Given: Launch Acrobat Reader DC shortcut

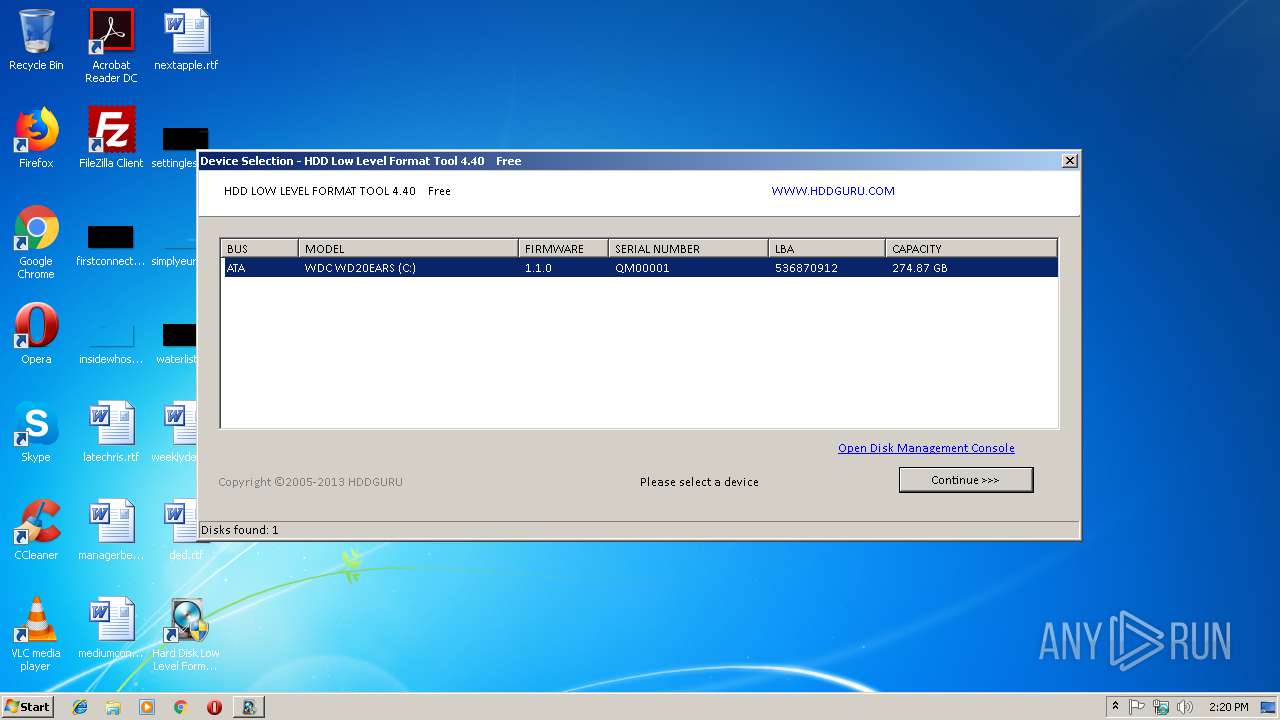Looking at the screenshot, I should coord(111,45).
